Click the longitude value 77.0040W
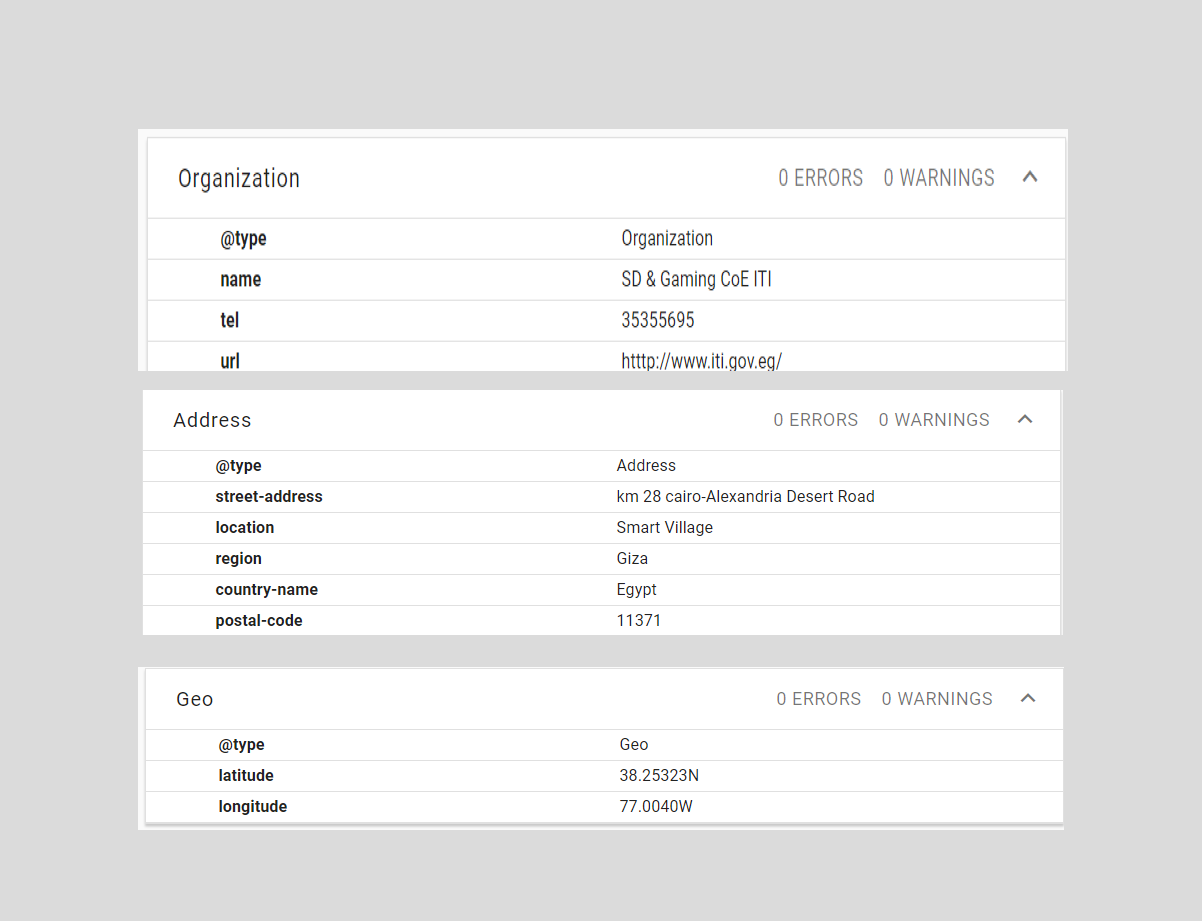Viewport: 1202px width, 921px height. [x=655, y=806]
